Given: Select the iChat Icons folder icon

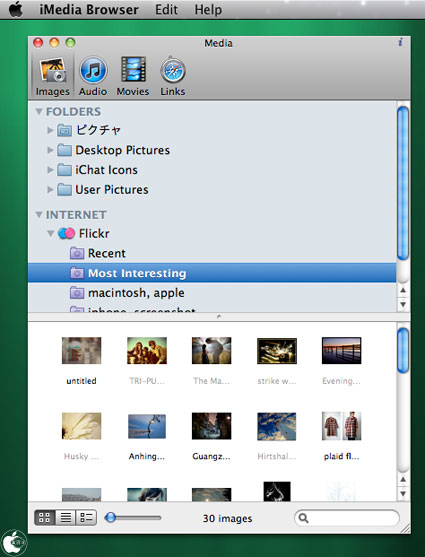Looking at the screenshot, I should point(64,170).
